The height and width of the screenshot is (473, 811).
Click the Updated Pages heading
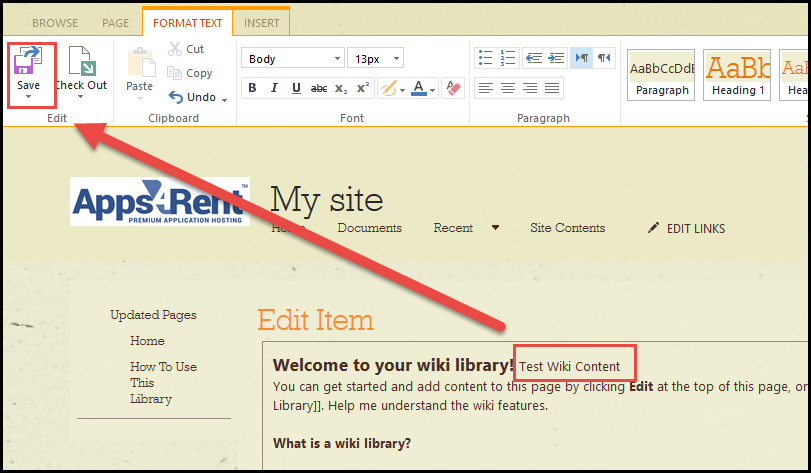pyautogui.click(x=153, y=315)
